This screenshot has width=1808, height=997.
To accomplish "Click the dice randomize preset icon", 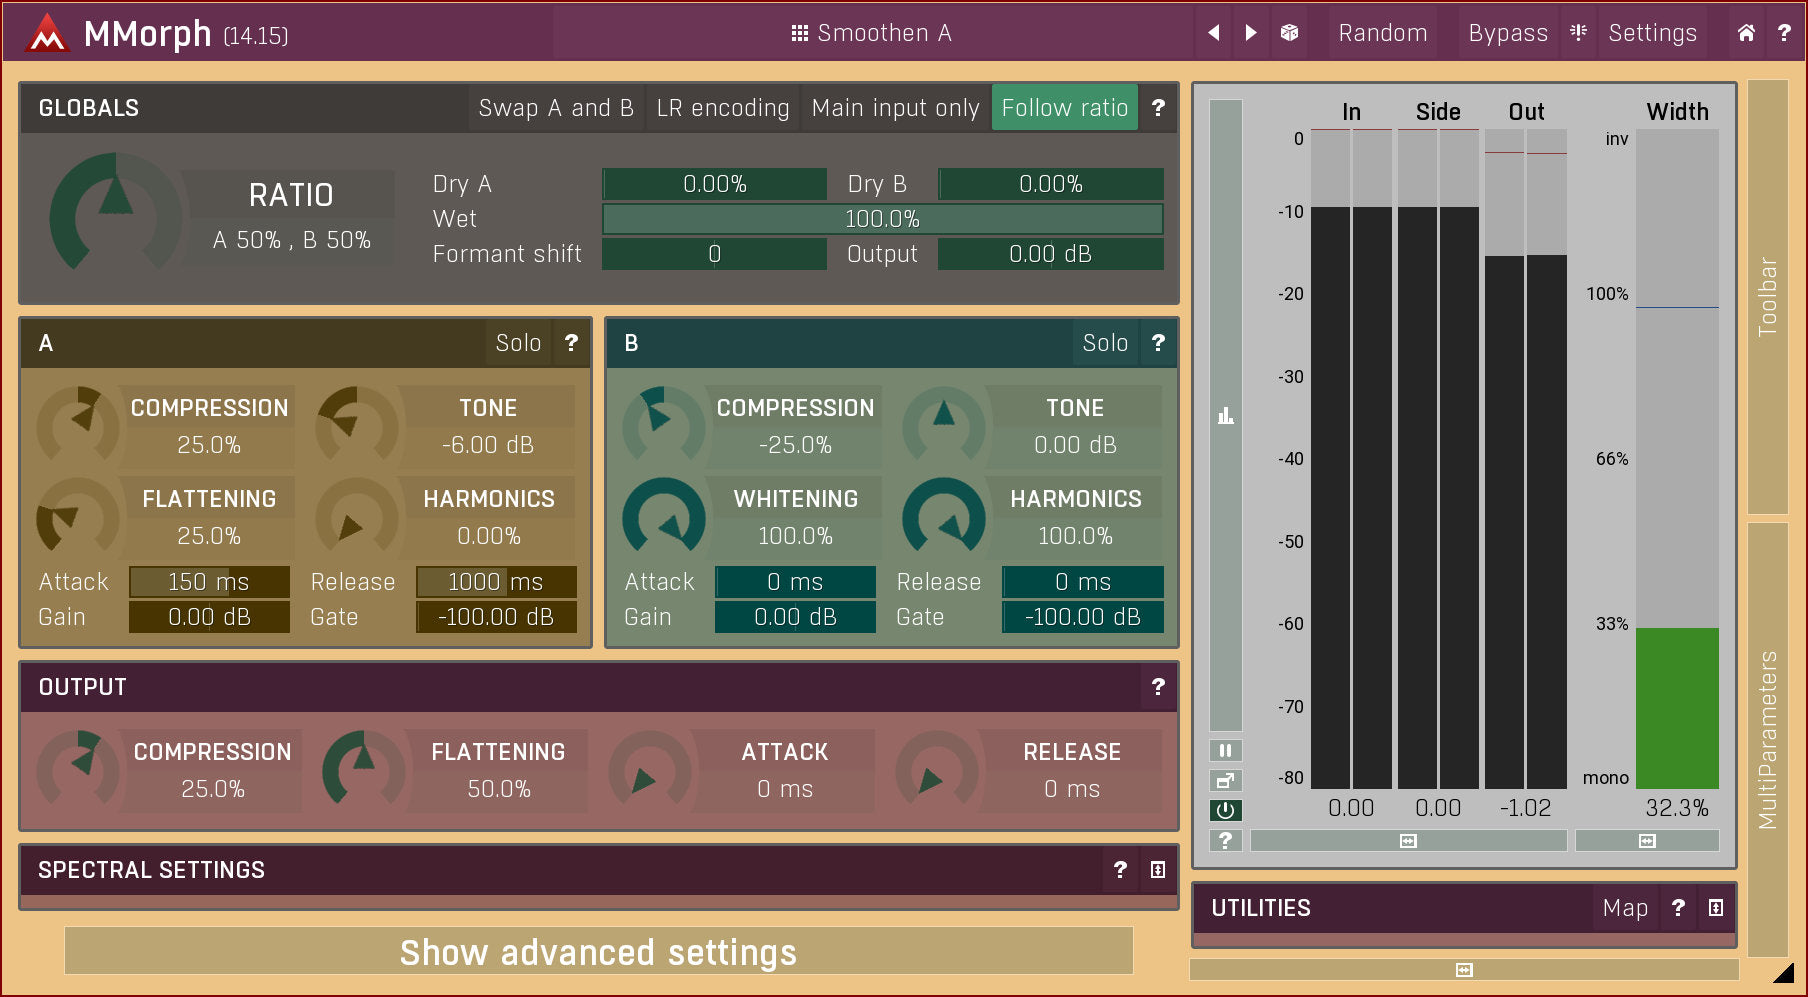I will point(1289,33).
